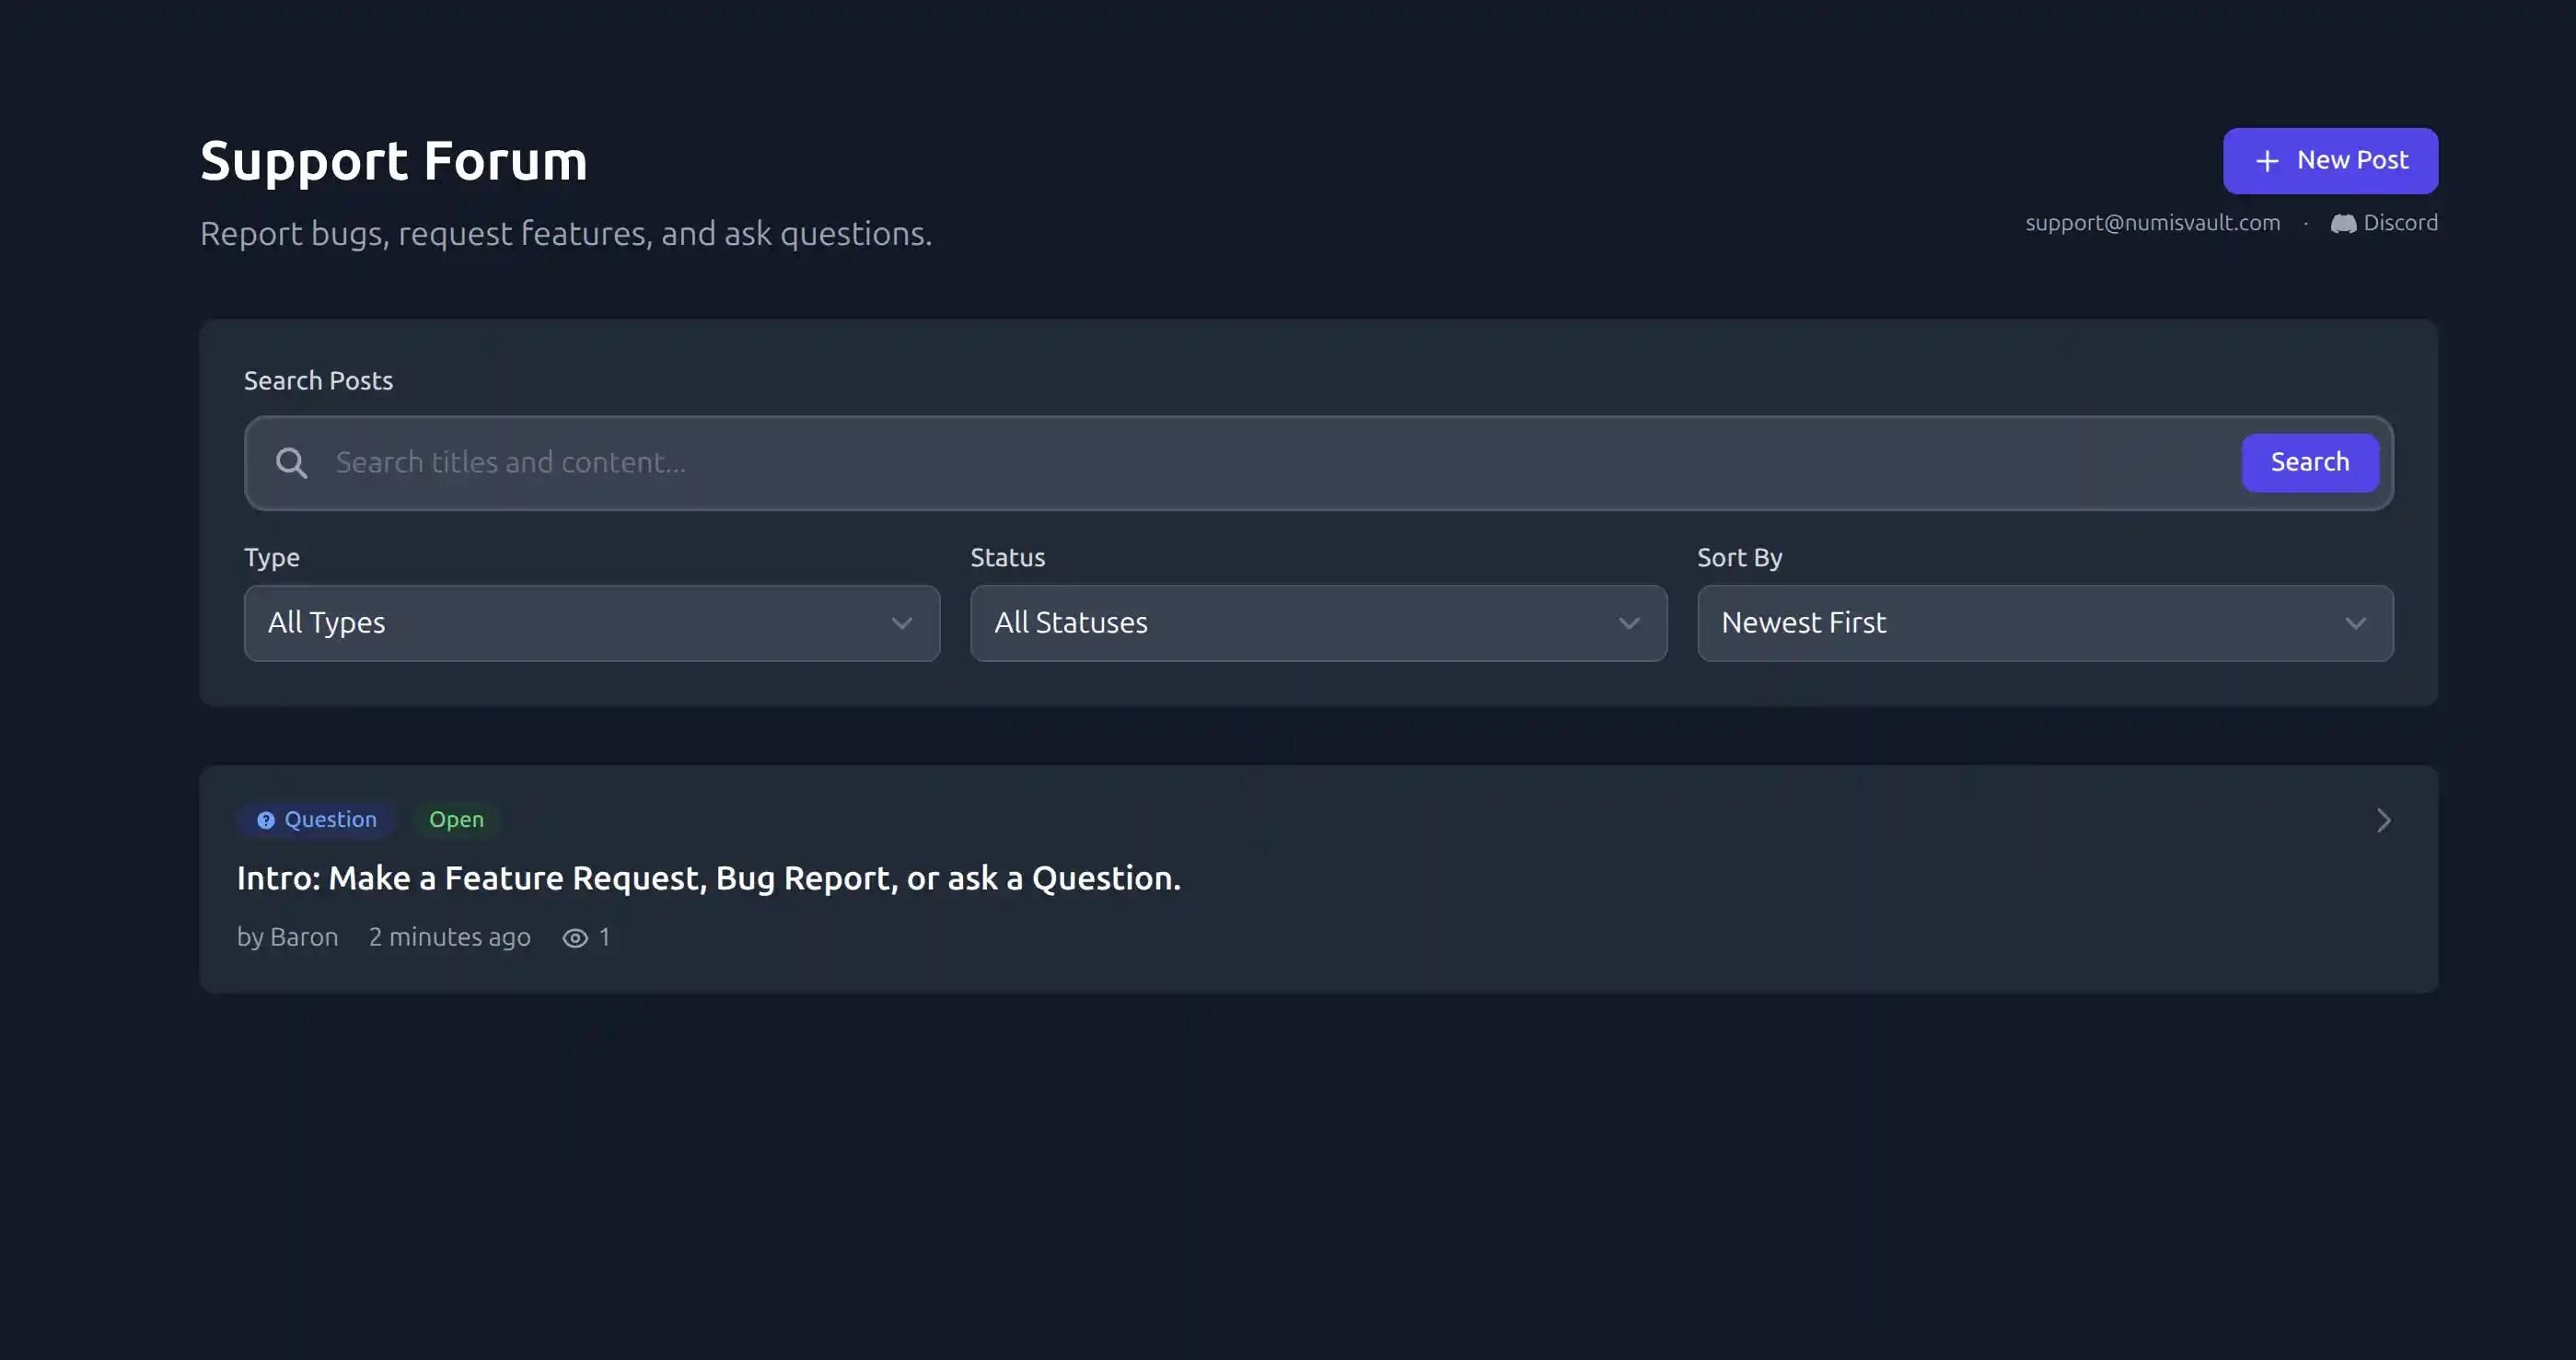Open the Newest First sort dropdown
The width and height of the screenshot is (2576, 1360).
2043,624
